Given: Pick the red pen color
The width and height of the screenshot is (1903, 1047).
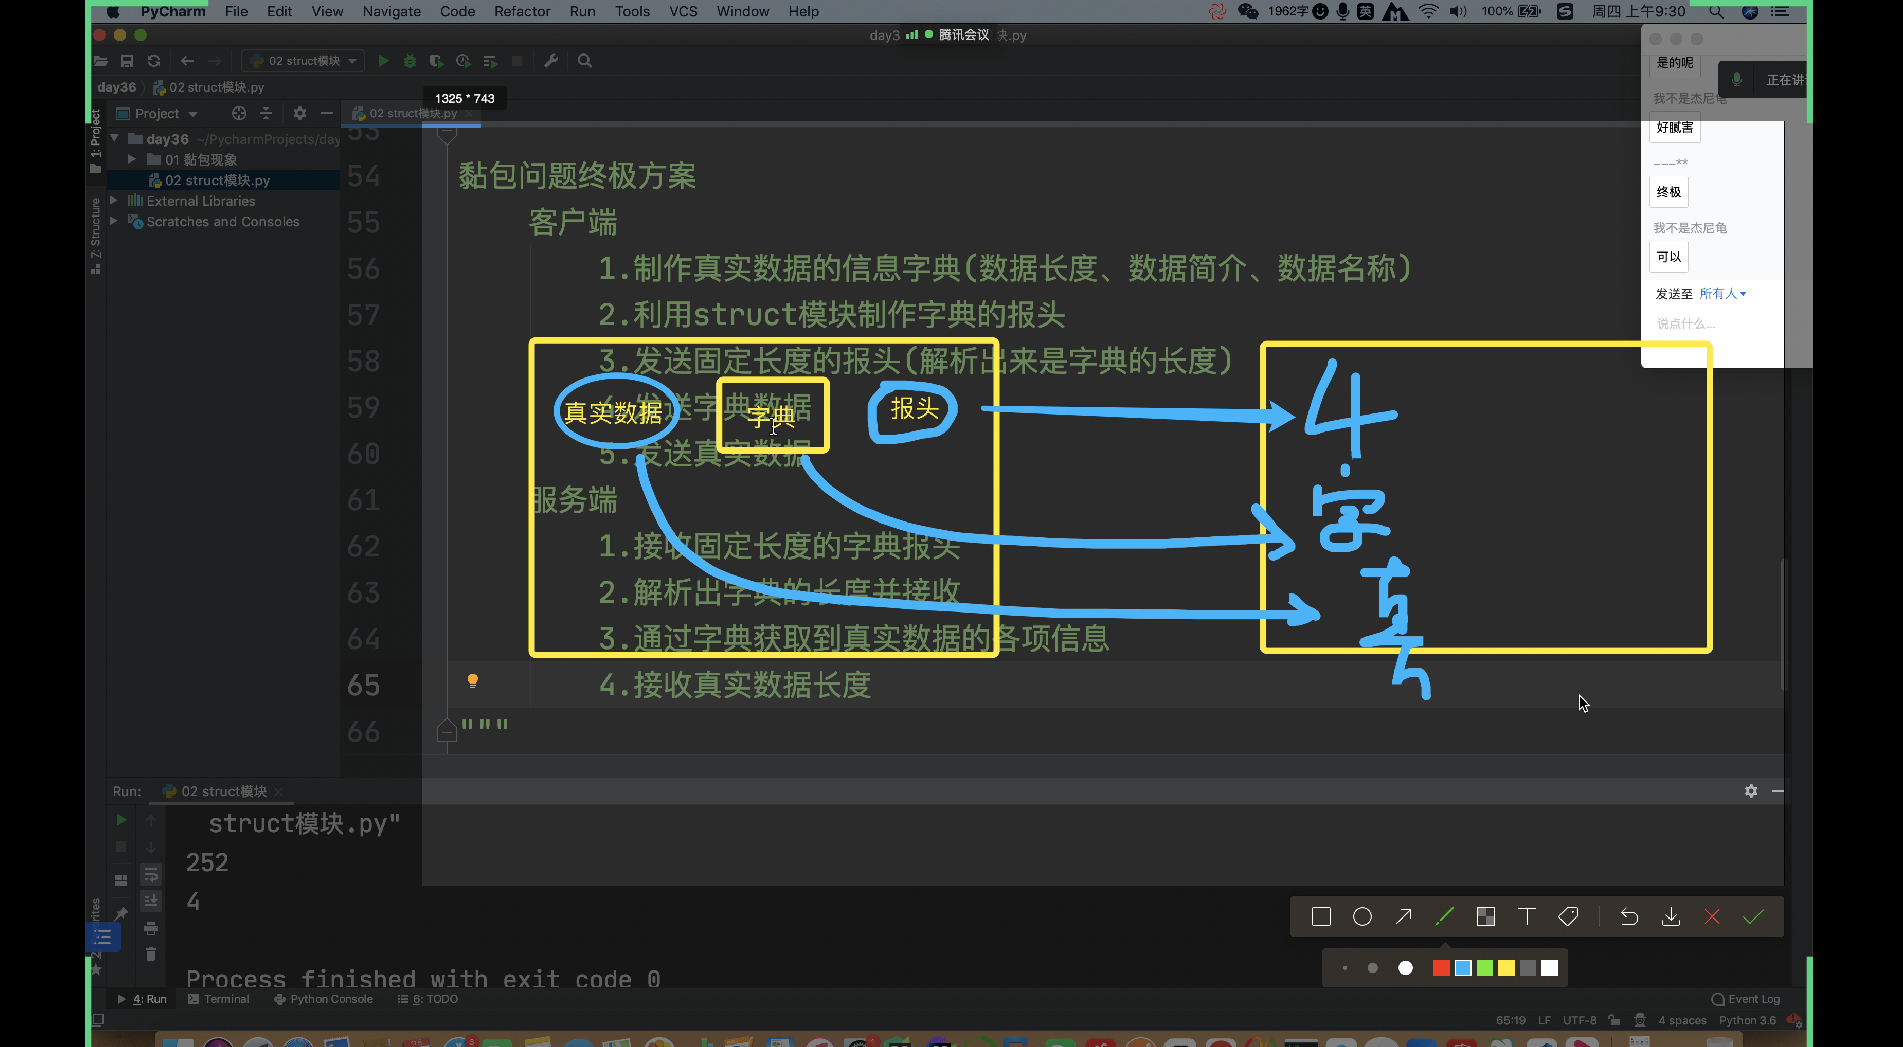Looking at the screenshot, I should [1441, 968].
